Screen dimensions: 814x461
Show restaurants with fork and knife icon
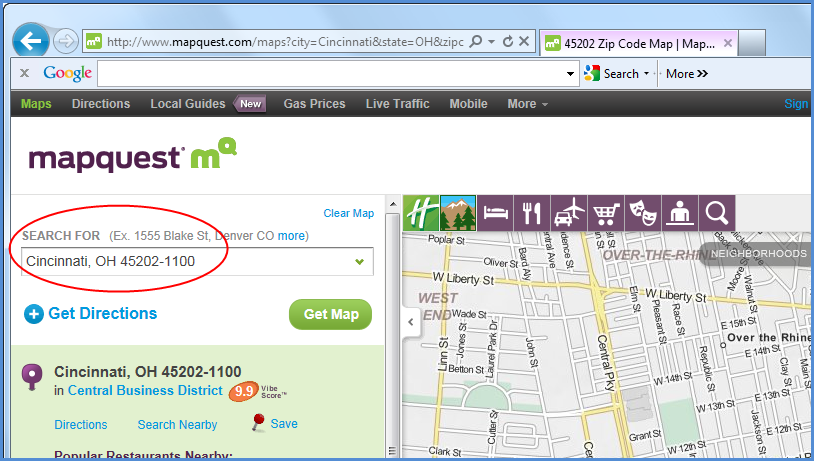point(532,213)
